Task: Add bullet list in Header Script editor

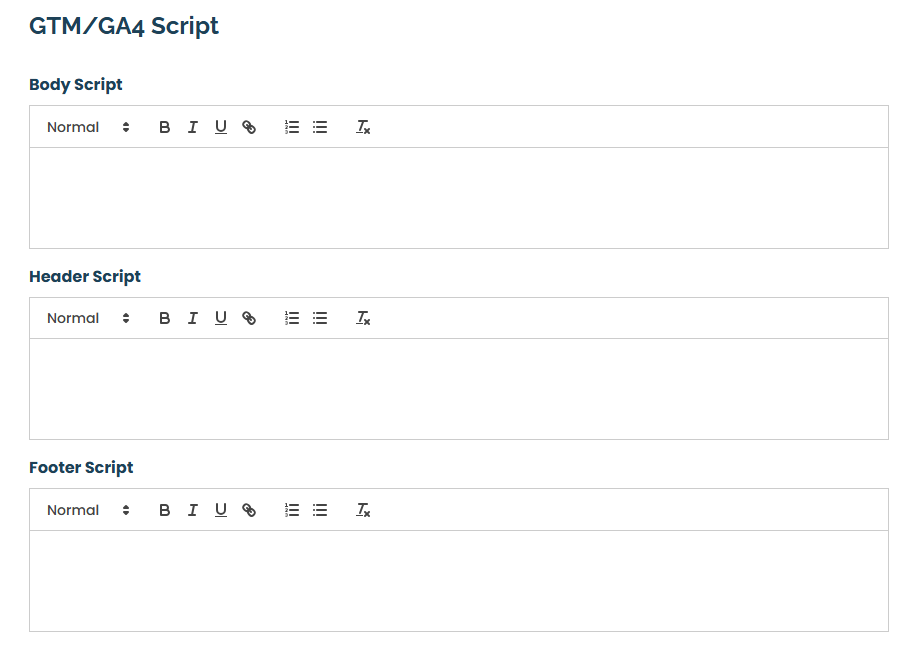Action: click(320, 318)
